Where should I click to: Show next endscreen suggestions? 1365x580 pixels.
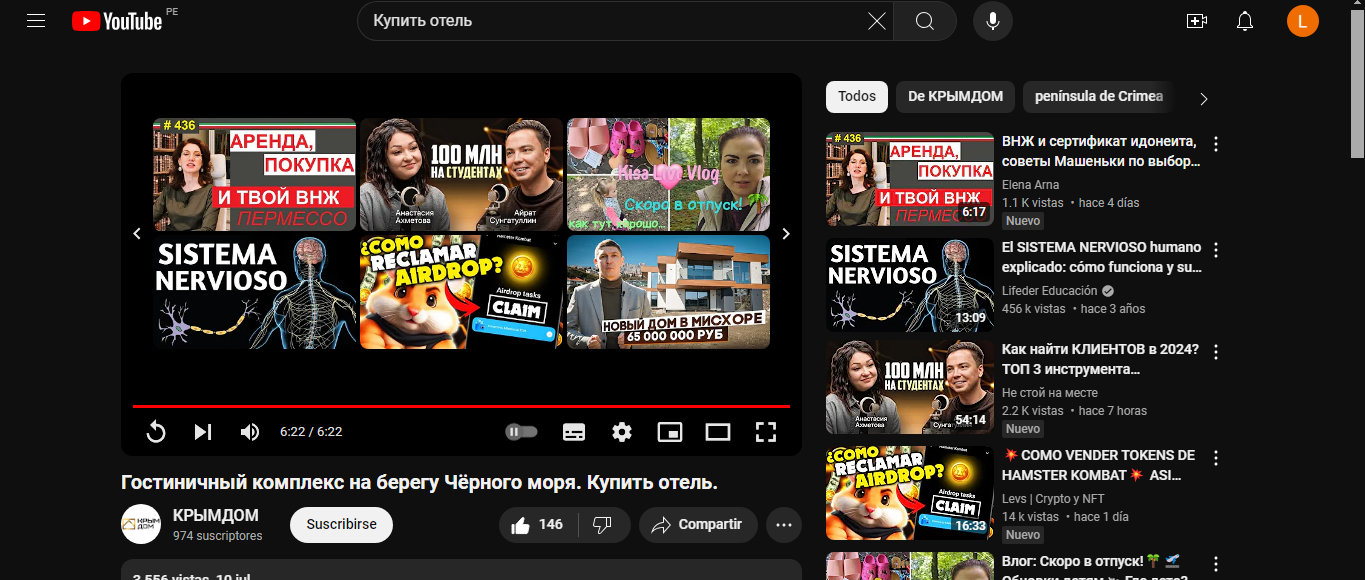point(786,234)
